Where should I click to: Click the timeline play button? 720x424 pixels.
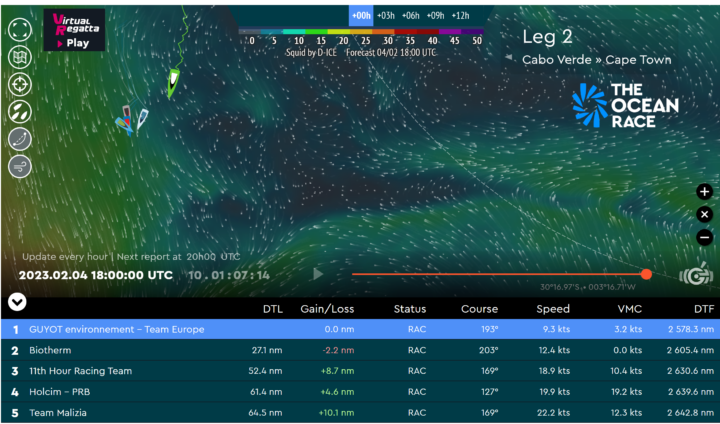tap(318, 274)
